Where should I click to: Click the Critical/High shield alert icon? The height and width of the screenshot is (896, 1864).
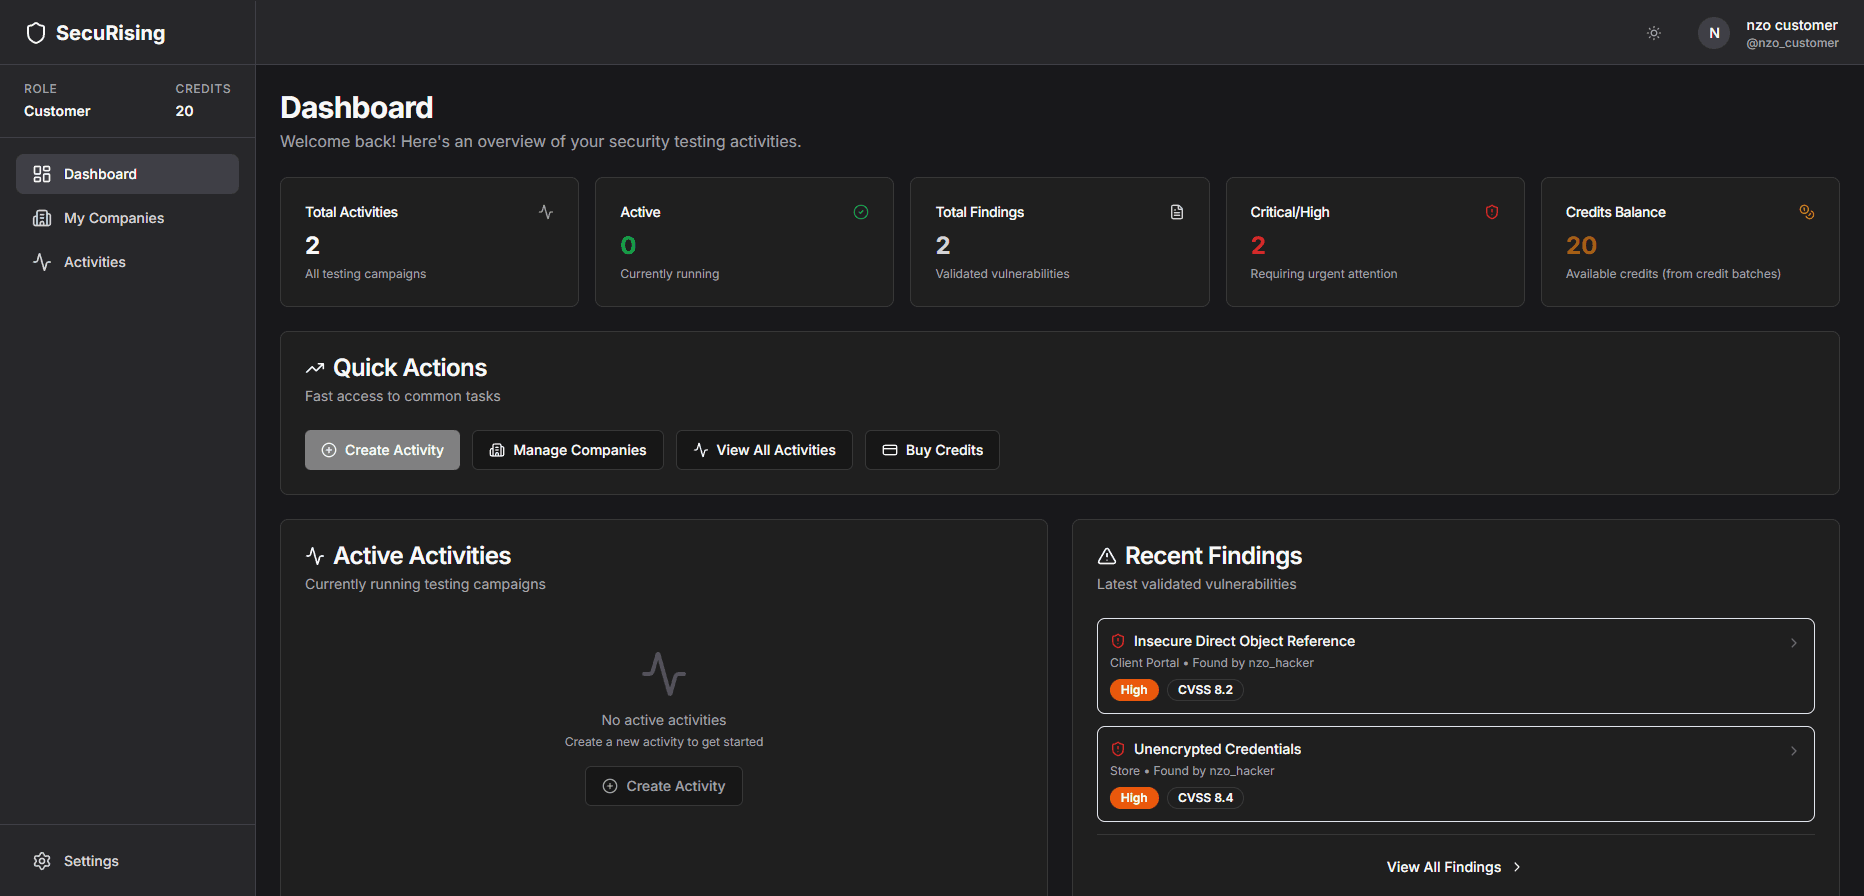[x=1492, y=212]
